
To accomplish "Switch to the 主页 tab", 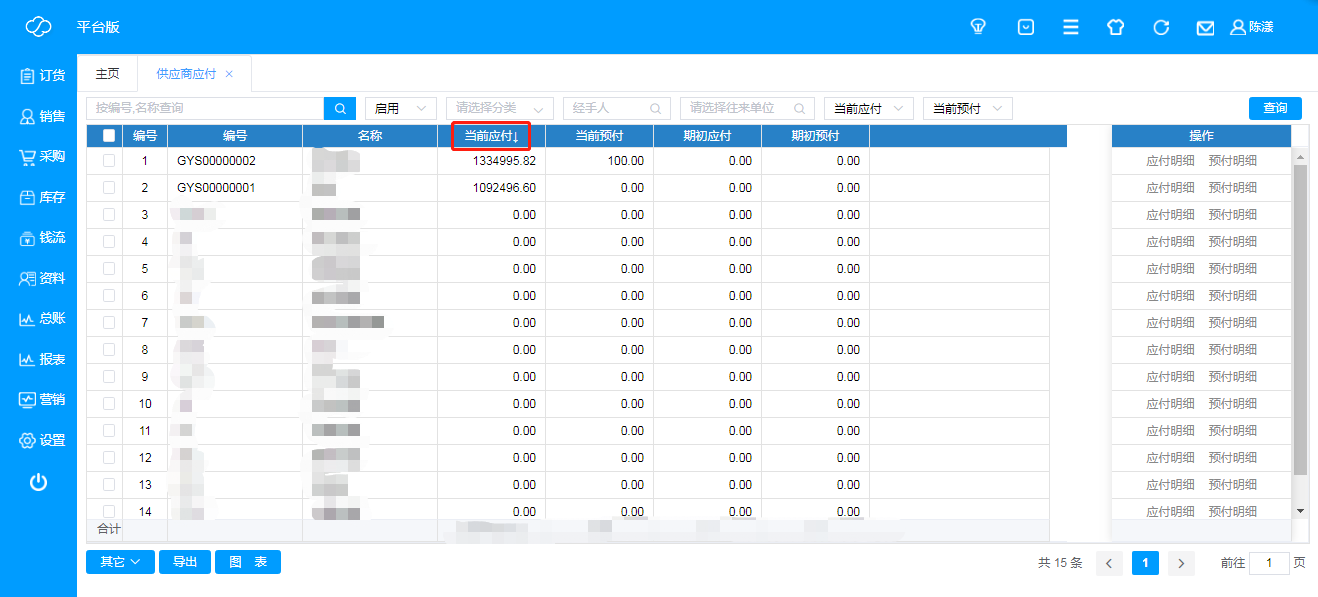I will click(x=107, y=74).
